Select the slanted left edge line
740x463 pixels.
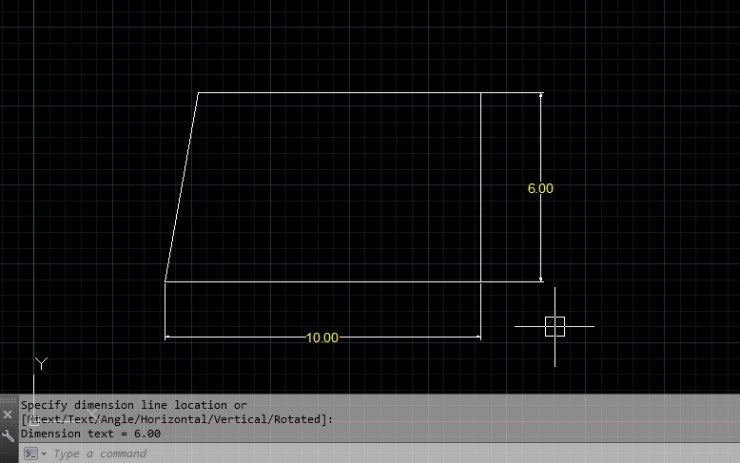[x=182, y=187]
